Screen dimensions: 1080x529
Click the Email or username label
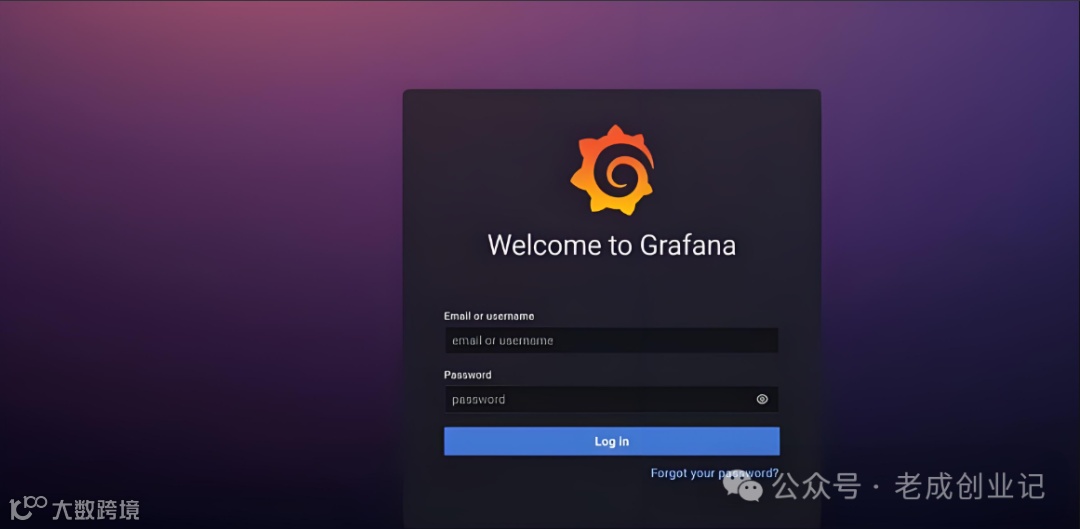pyautogui.click(x=489, y=316)
